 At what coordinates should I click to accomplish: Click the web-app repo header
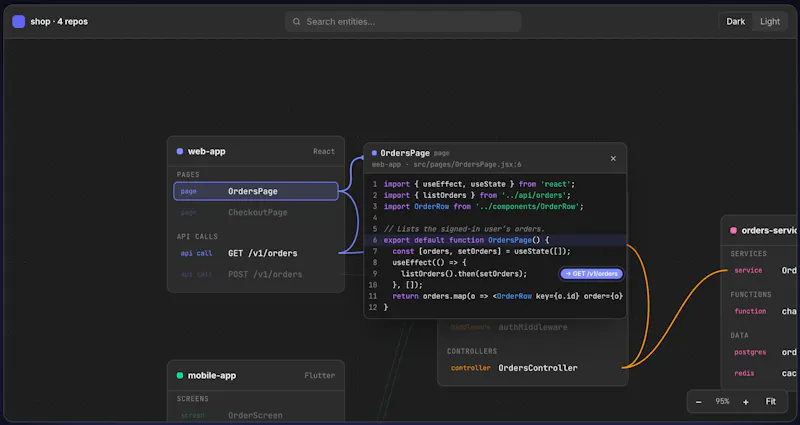coord(256,152)
